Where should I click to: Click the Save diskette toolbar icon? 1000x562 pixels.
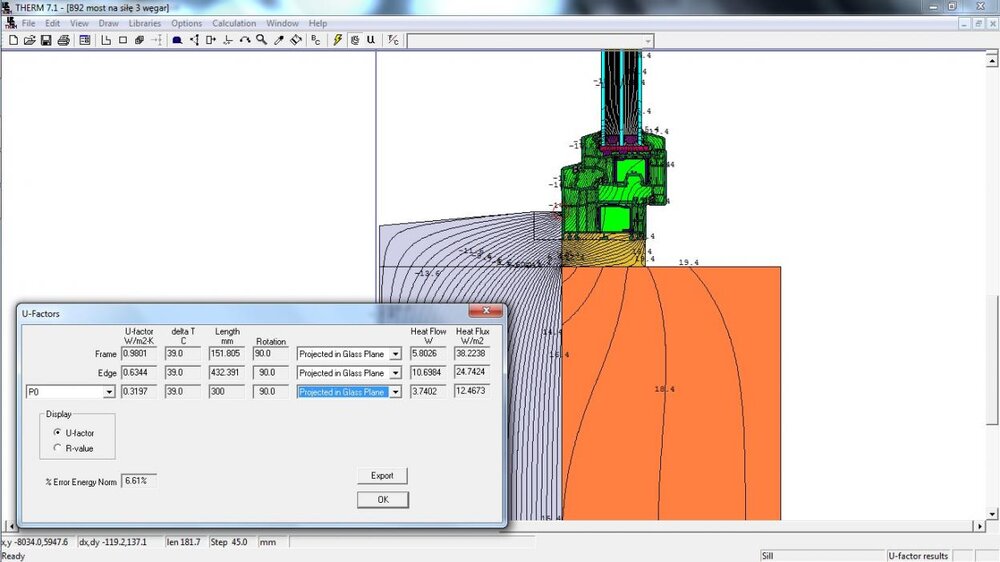point(46,40)
